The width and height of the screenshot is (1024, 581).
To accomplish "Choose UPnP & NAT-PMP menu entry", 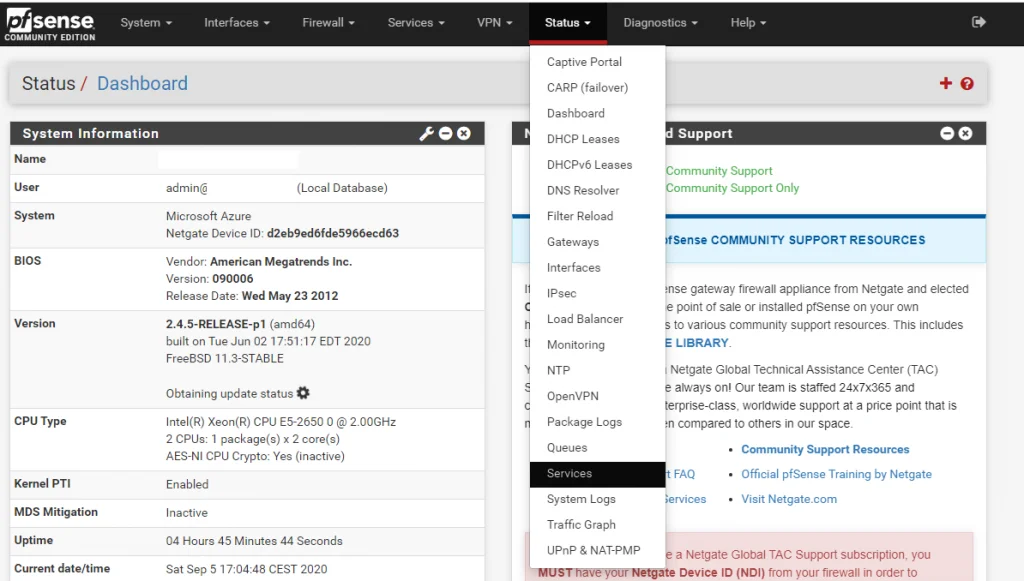I will pyautogui.click(x=598, y=550).
